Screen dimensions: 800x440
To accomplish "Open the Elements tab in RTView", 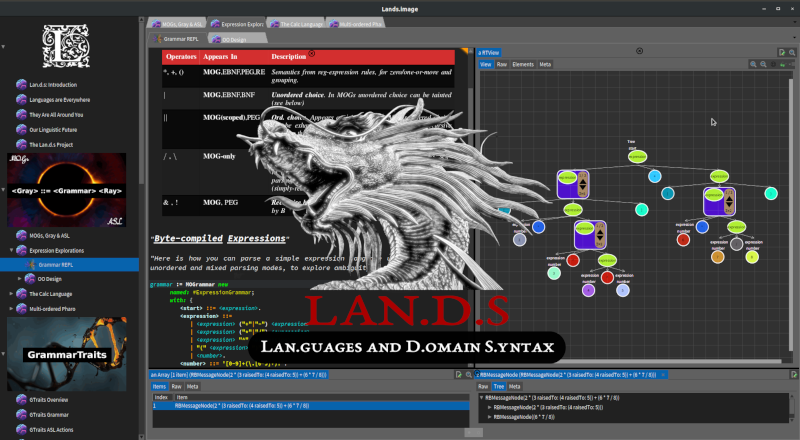I will tap(523, 64).
